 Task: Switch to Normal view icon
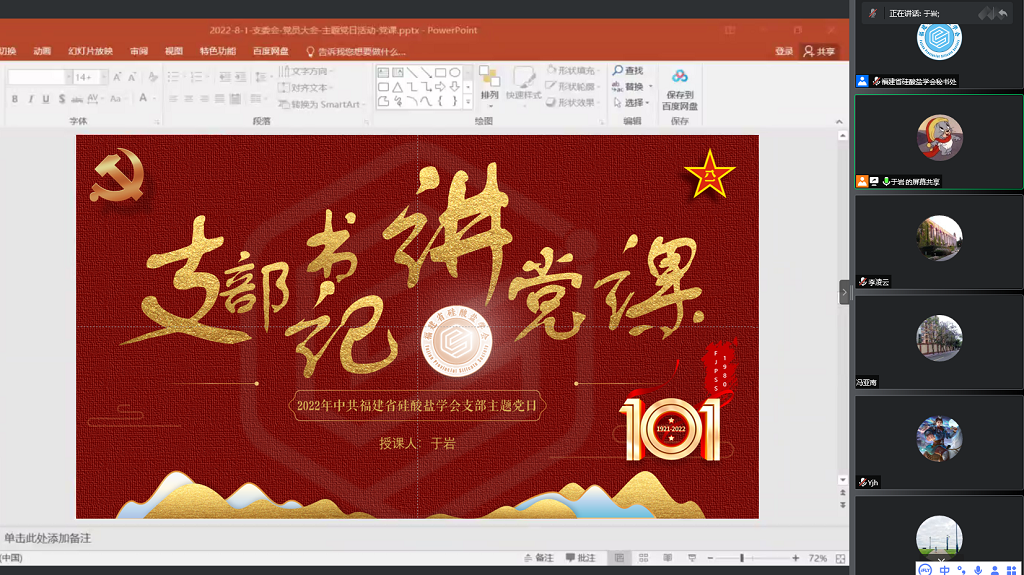(x=619, y=558)
